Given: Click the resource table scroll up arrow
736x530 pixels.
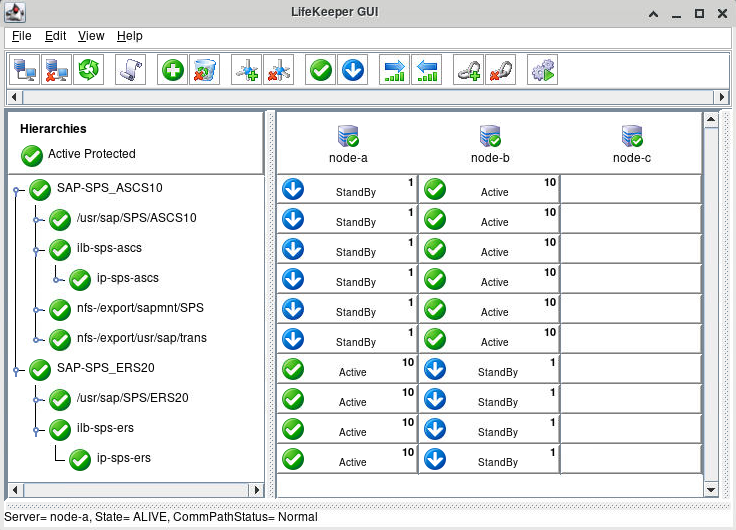Looking at the screenshot, I should click(x=711, y=120).
